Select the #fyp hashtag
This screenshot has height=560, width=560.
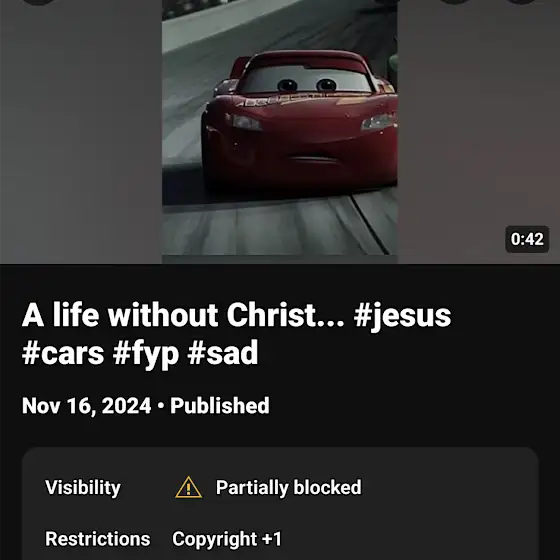[146, 354]
